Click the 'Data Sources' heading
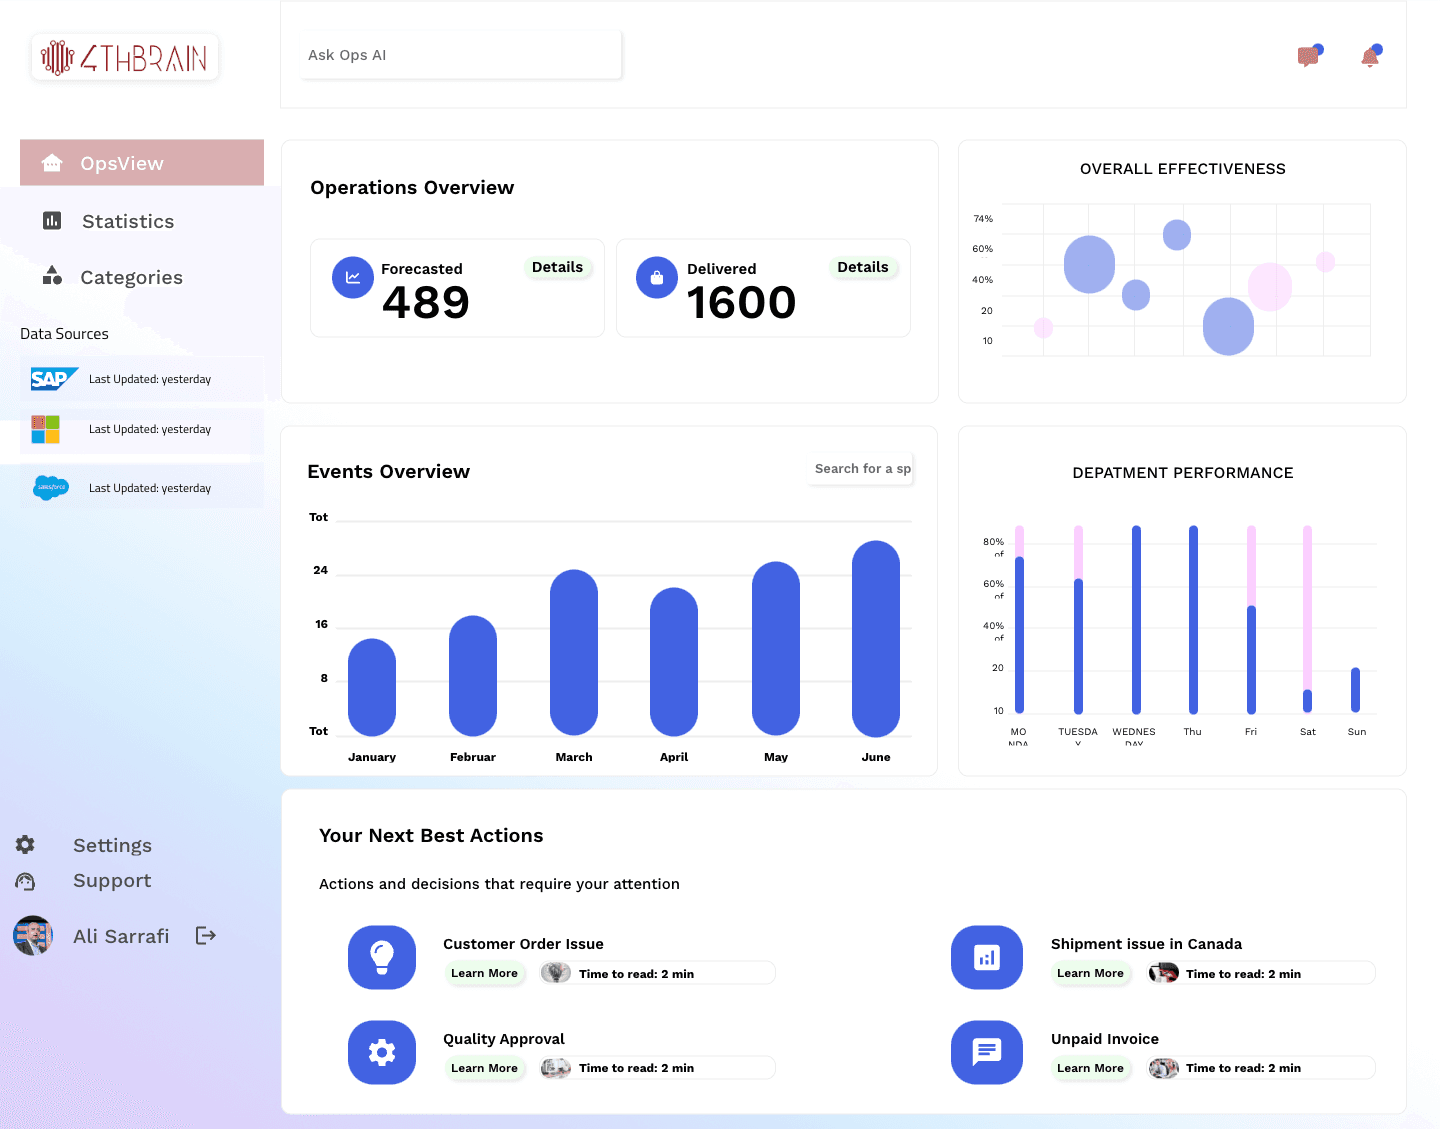The image size is (1440, 1129). [x=64, y=334]
